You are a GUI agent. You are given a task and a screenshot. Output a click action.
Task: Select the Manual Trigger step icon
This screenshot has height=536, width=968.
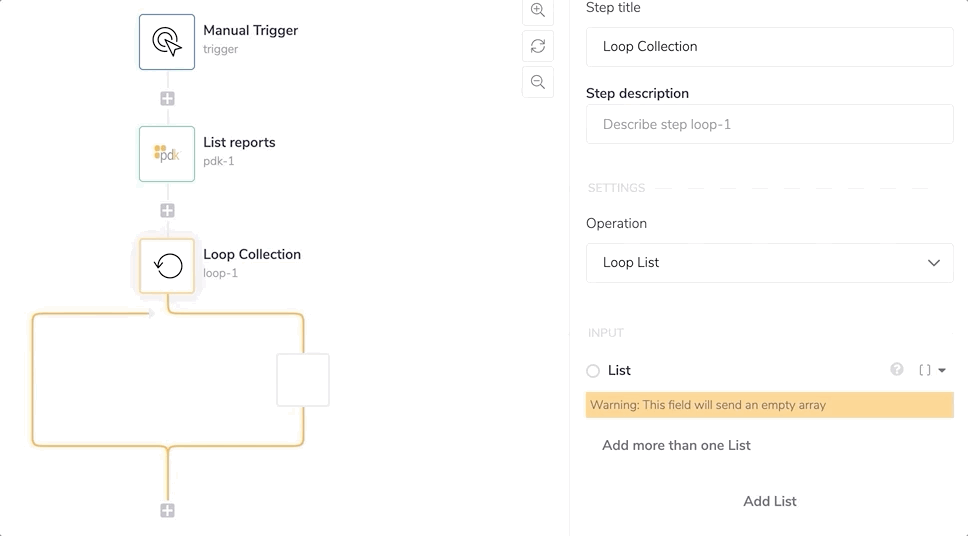pos(167,41)
